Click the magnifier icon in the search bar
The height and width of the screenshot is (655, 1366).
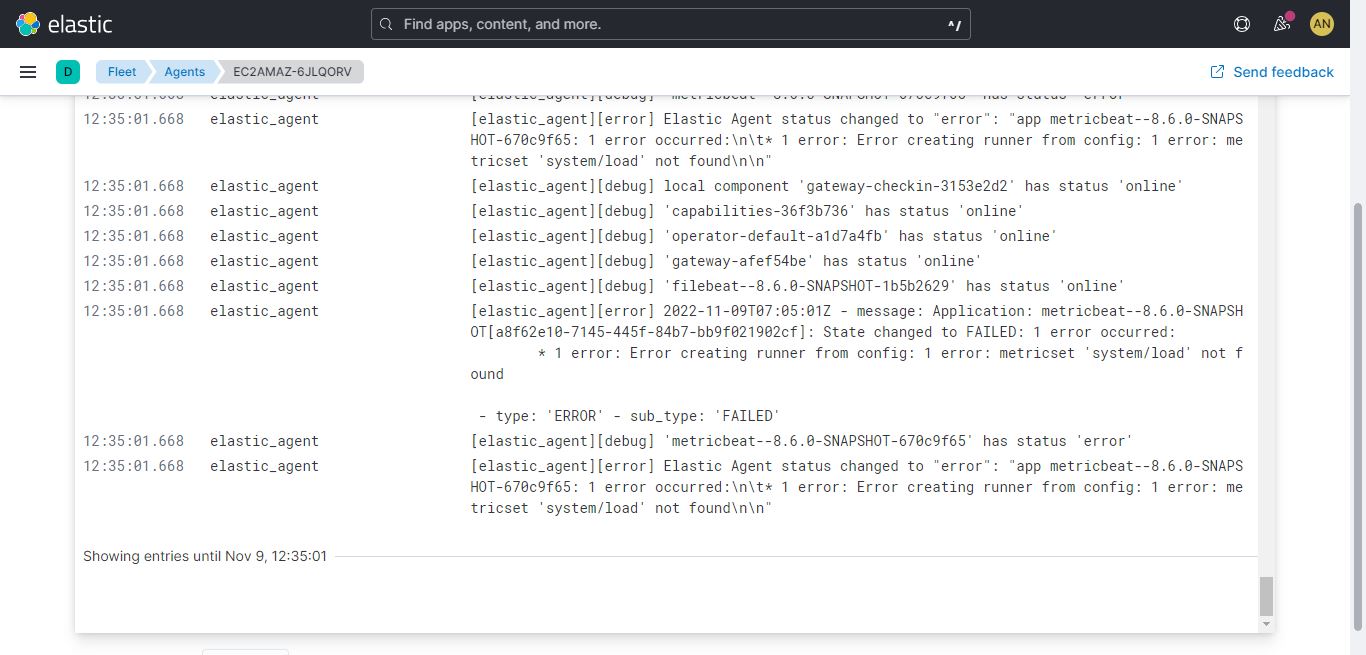pos(386,23)
